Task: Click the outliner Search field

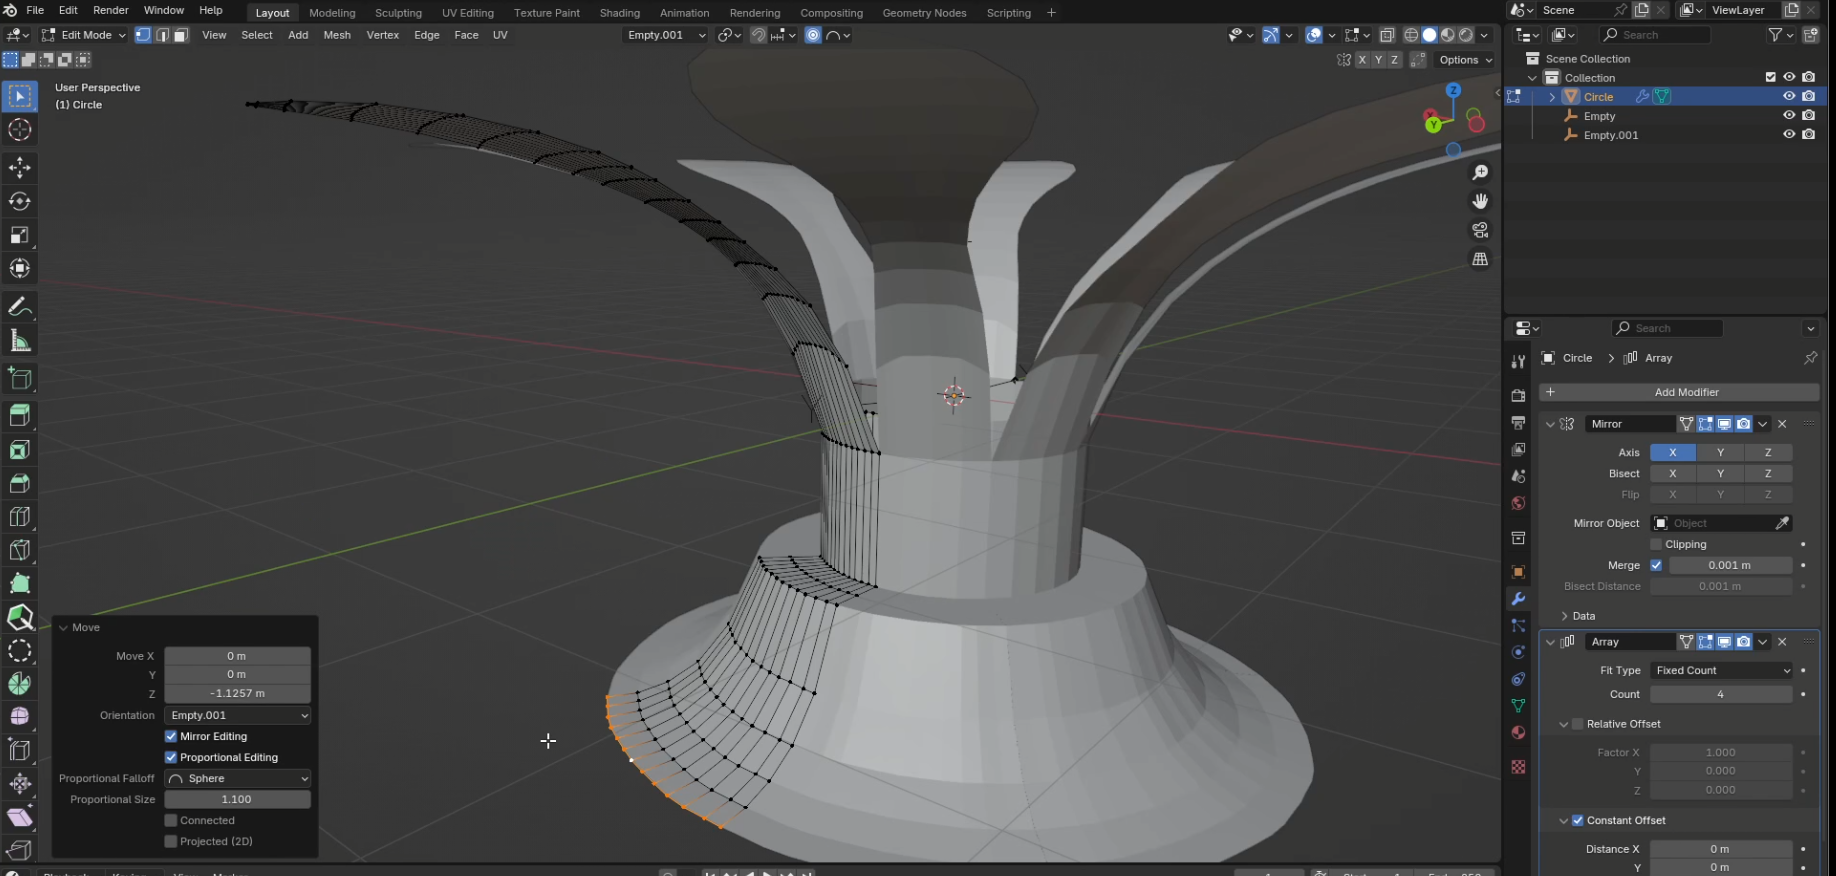Action: 1654,35
